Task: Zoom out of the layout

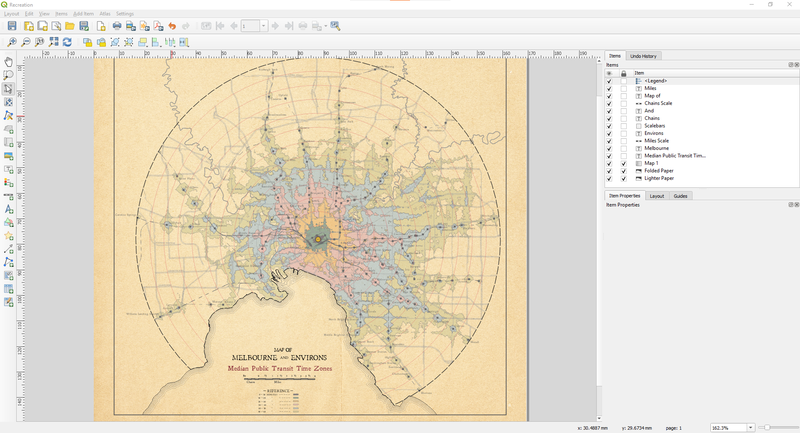Action: [x=26, y=42]
